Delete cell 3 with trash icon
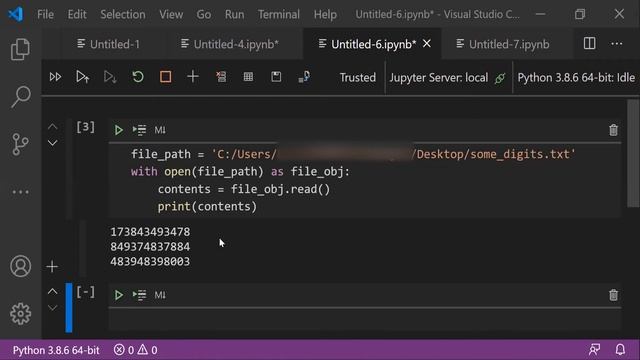Screen dimensions: 640x360 point(613,130)
